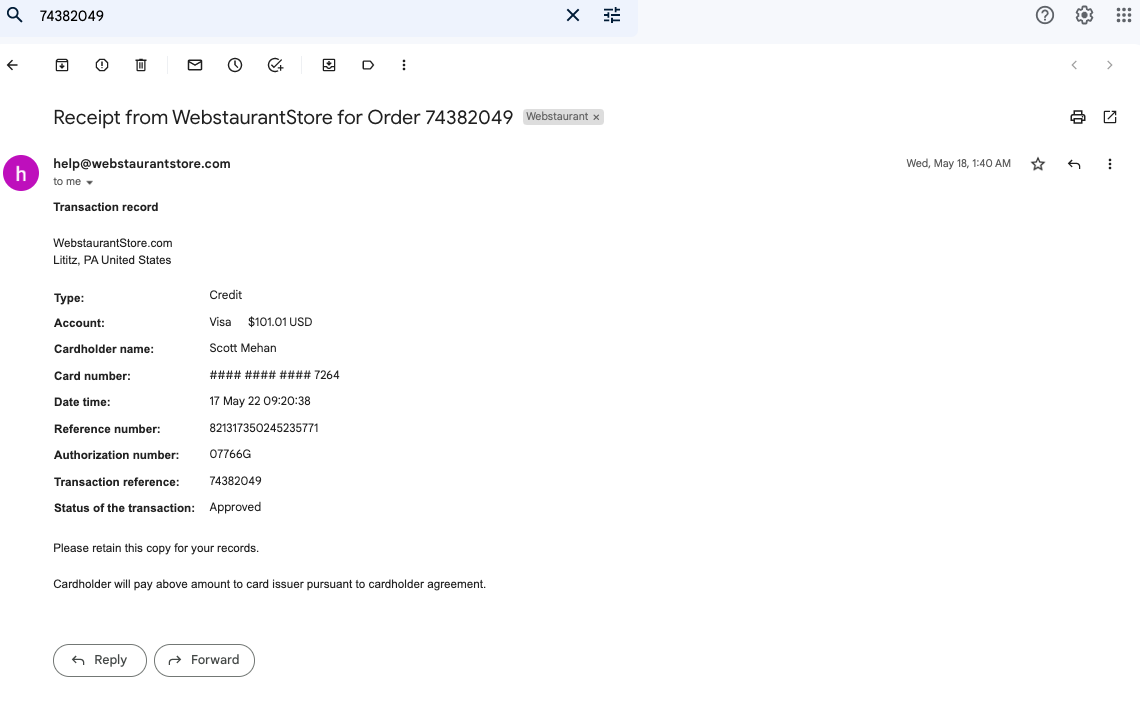Clear the search query 74382049
The image size is (1140, 724).
tap(573, 15)
